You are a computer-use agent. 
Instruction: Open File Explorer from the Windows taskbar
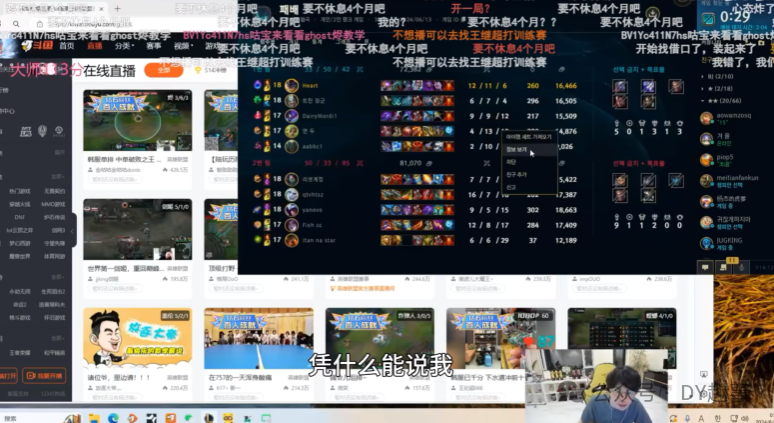tap(94, 418)
